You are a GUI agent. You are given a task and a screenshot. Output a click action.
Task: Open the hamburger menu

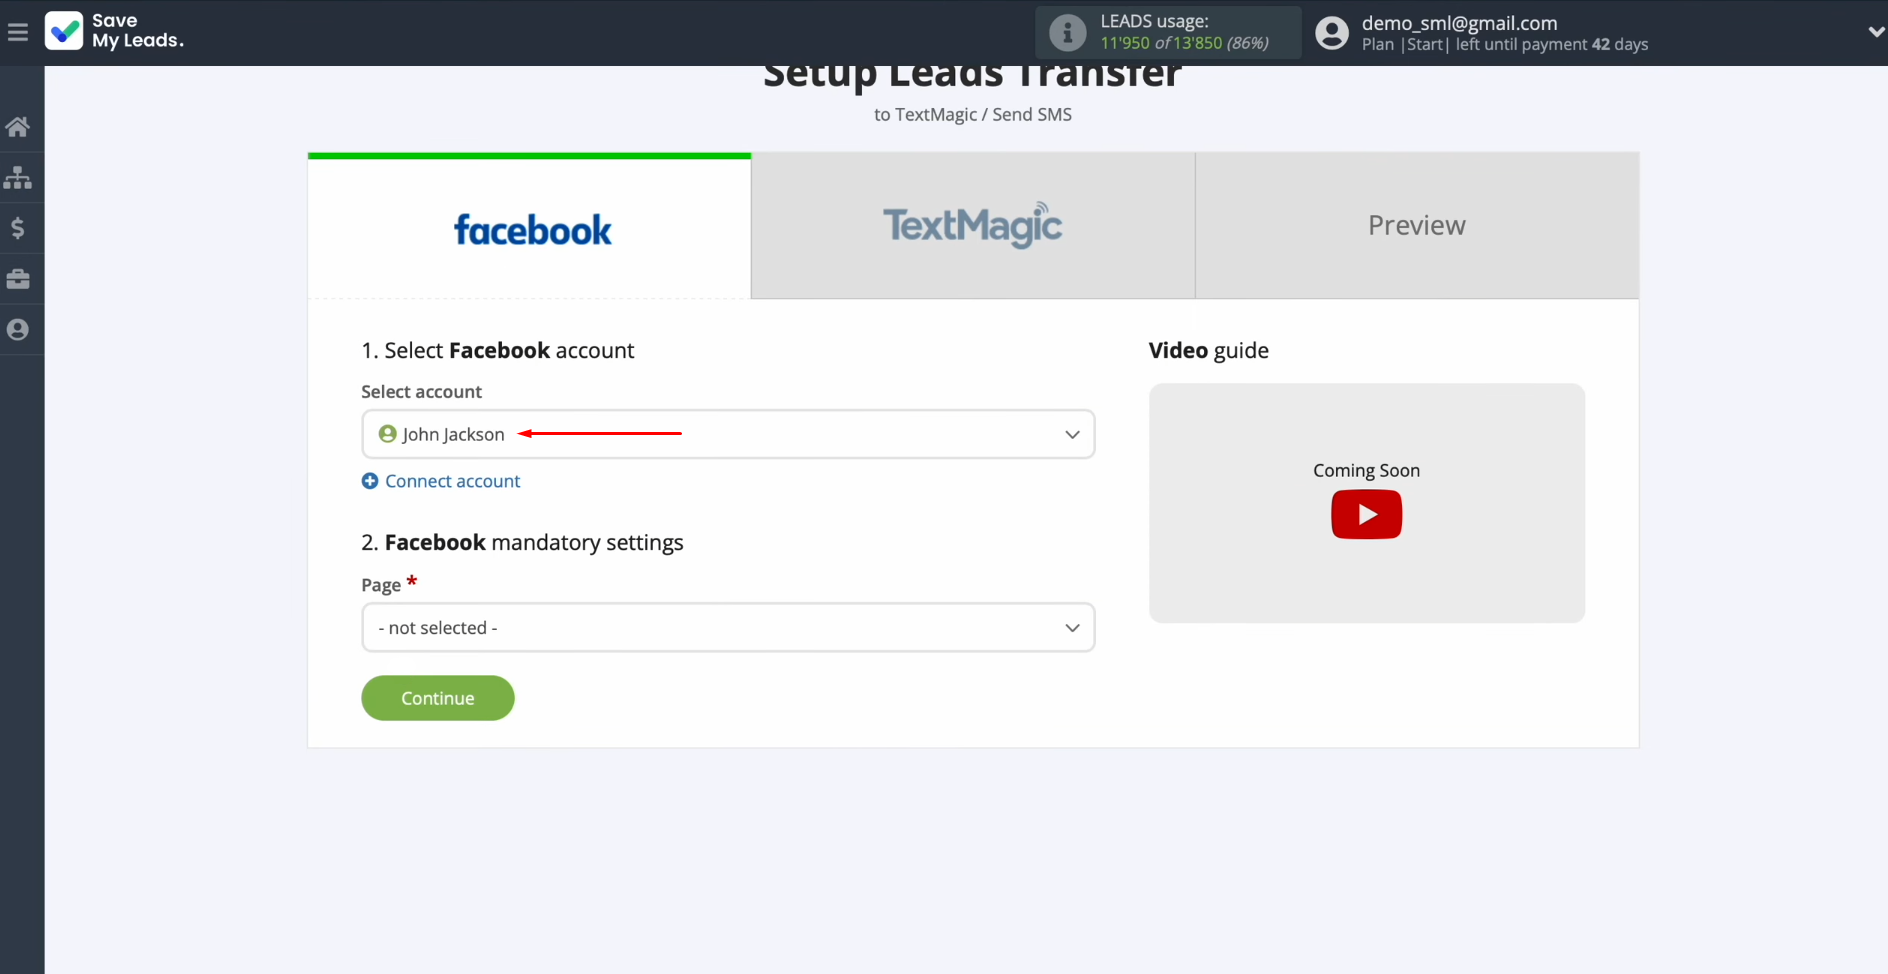click(x=17, y=32)
